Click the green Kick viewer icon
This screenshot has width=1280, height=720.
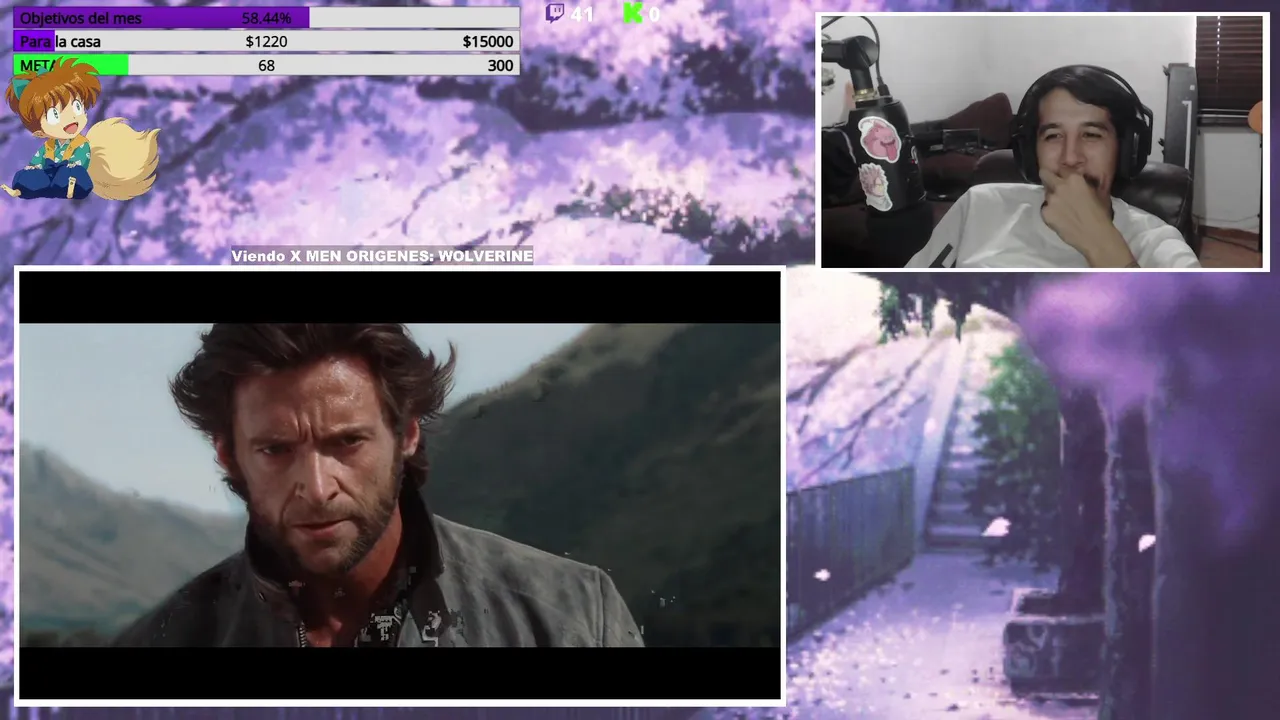pyautogui.click(x=632, y=13)
